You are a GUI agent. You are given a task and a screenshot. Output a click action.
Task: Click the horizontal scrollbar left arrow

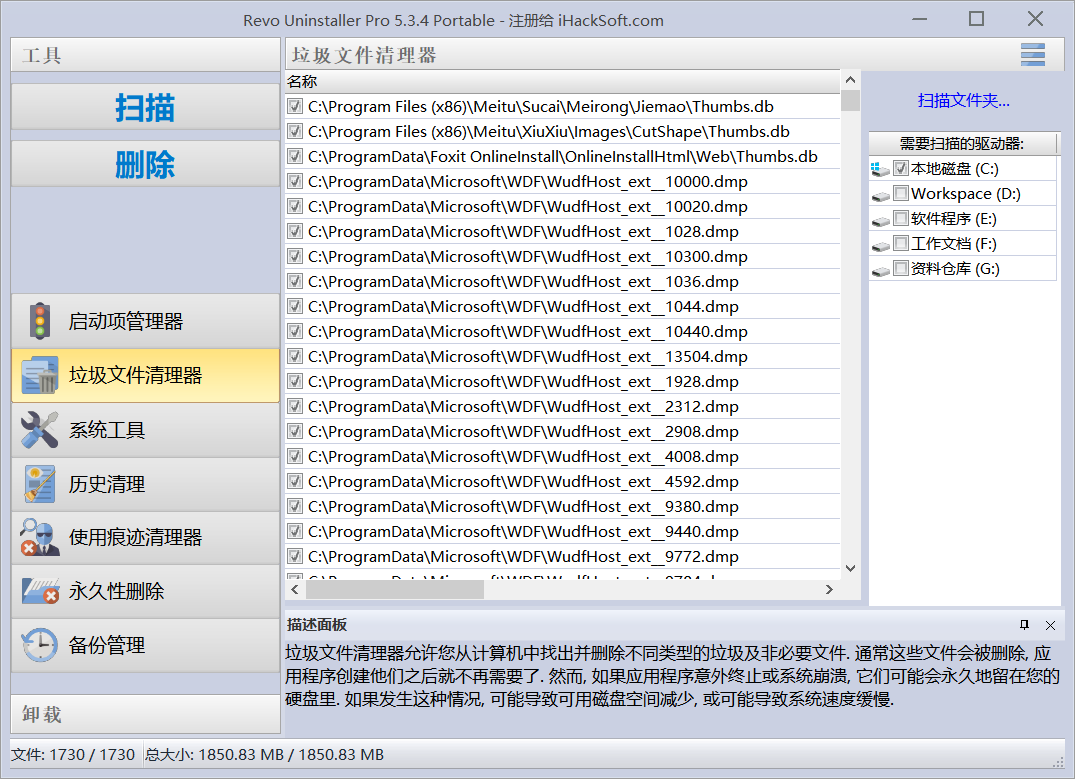[x=295, y=589]
